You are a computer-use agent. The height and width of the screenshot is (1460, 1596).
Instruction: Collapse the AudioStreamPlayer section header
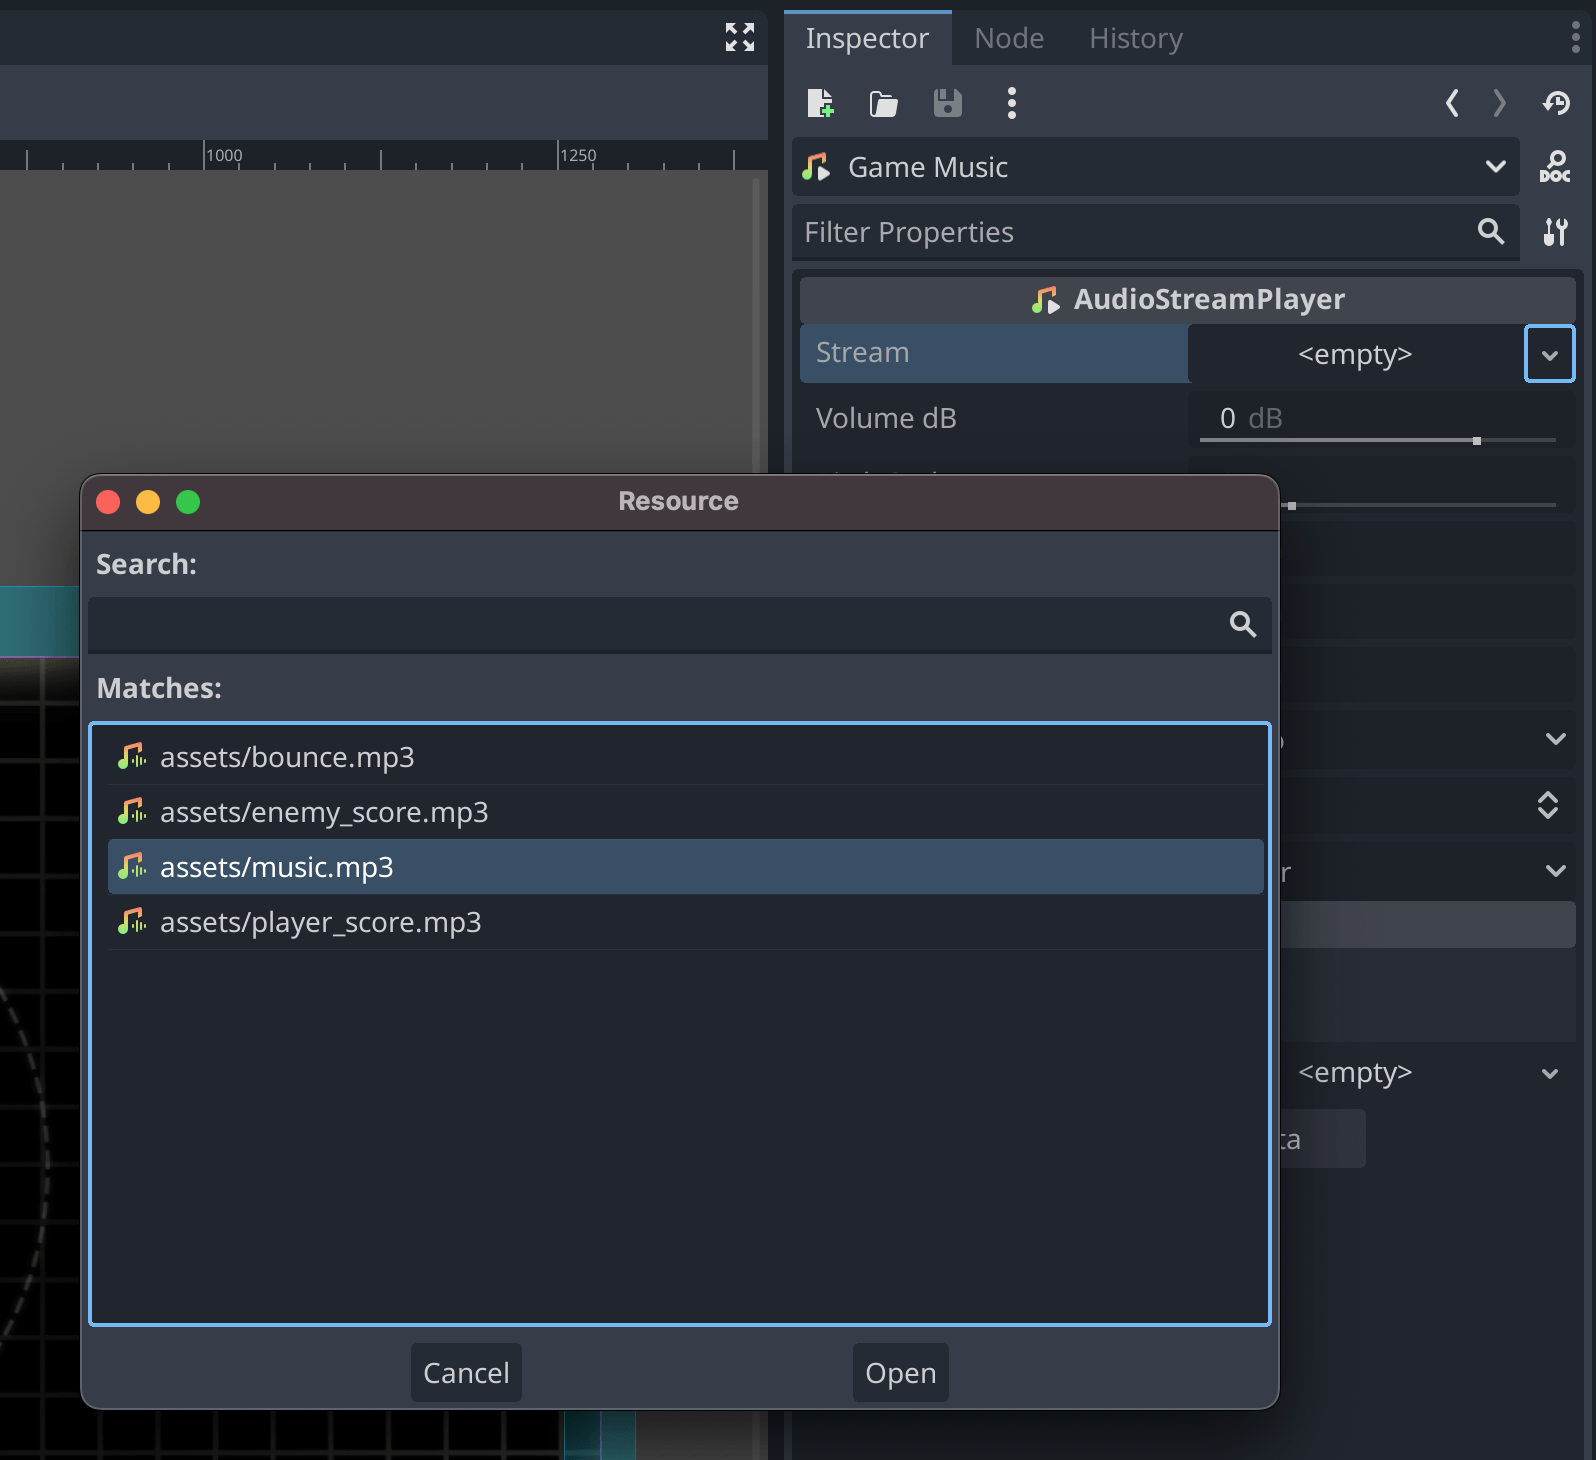pyautogui.click(x=1187, y=299)
